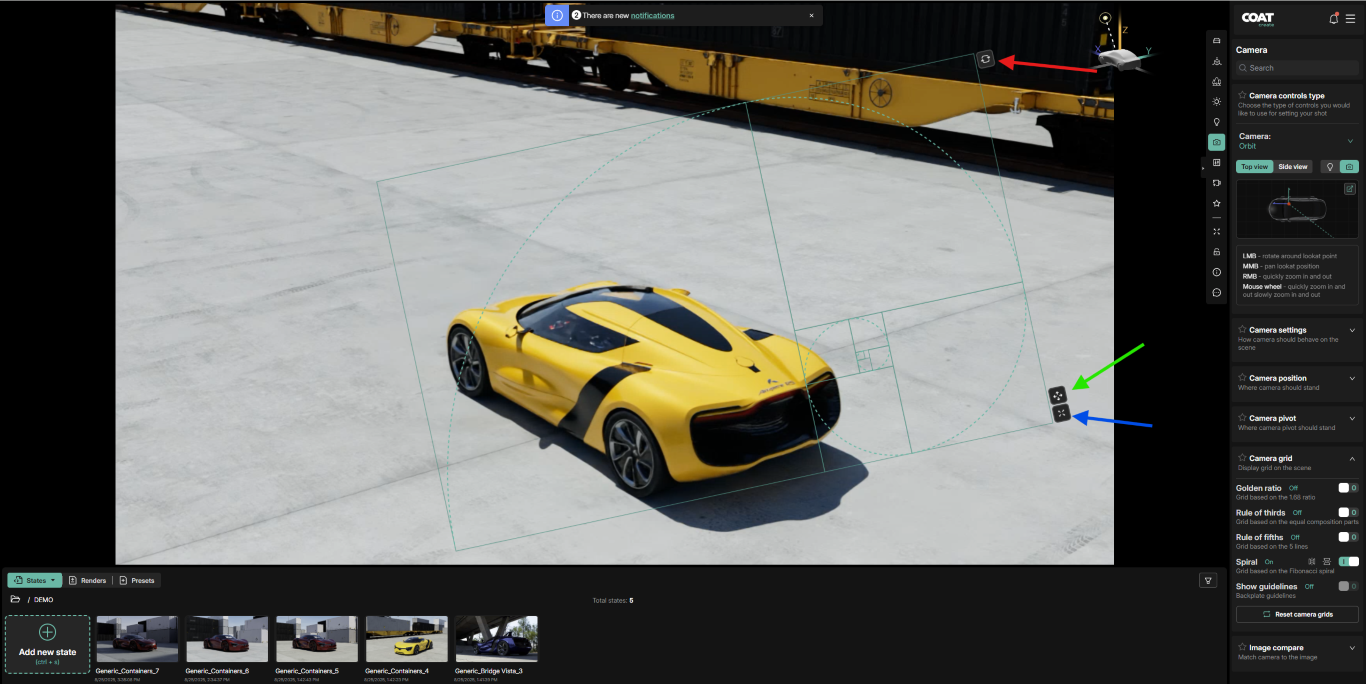The image size is (1366, 684).
Task: Open the car icon in sidebar
Action: [x=1216, y=41]
